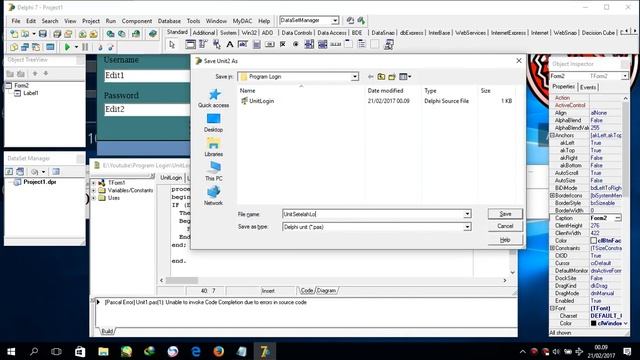Select the Memo component in palette
Screen dimensions: 640x360
[x=256, y=44]
